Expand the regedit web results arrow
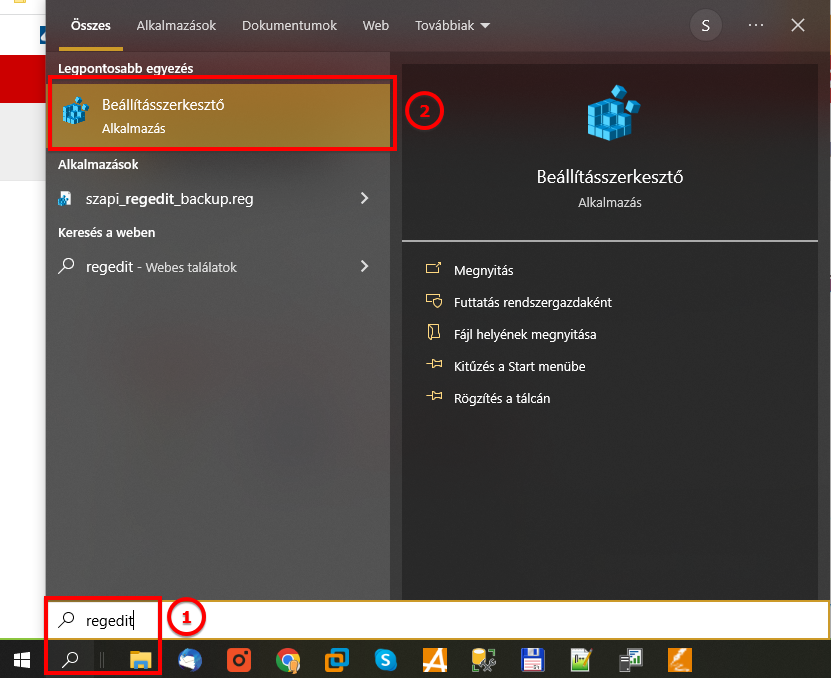Image resolution: width=831 pixels, height=678 pixels. tap(364, 267)
